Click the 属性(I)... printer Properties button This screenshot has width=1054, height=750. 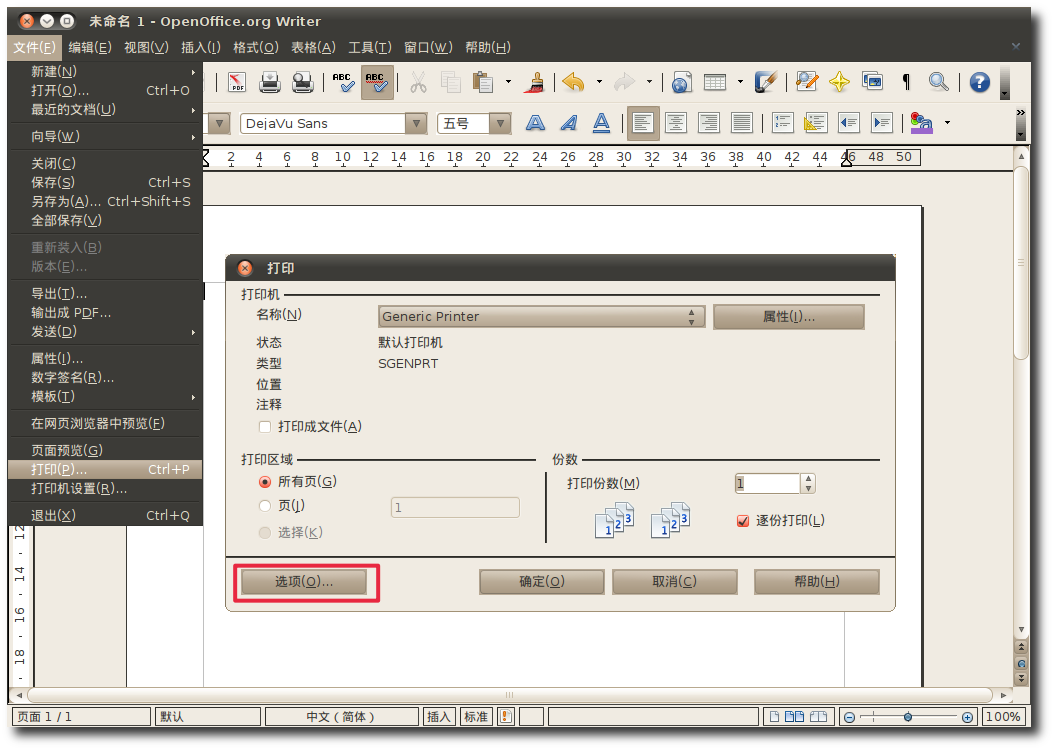pos(788,317)
